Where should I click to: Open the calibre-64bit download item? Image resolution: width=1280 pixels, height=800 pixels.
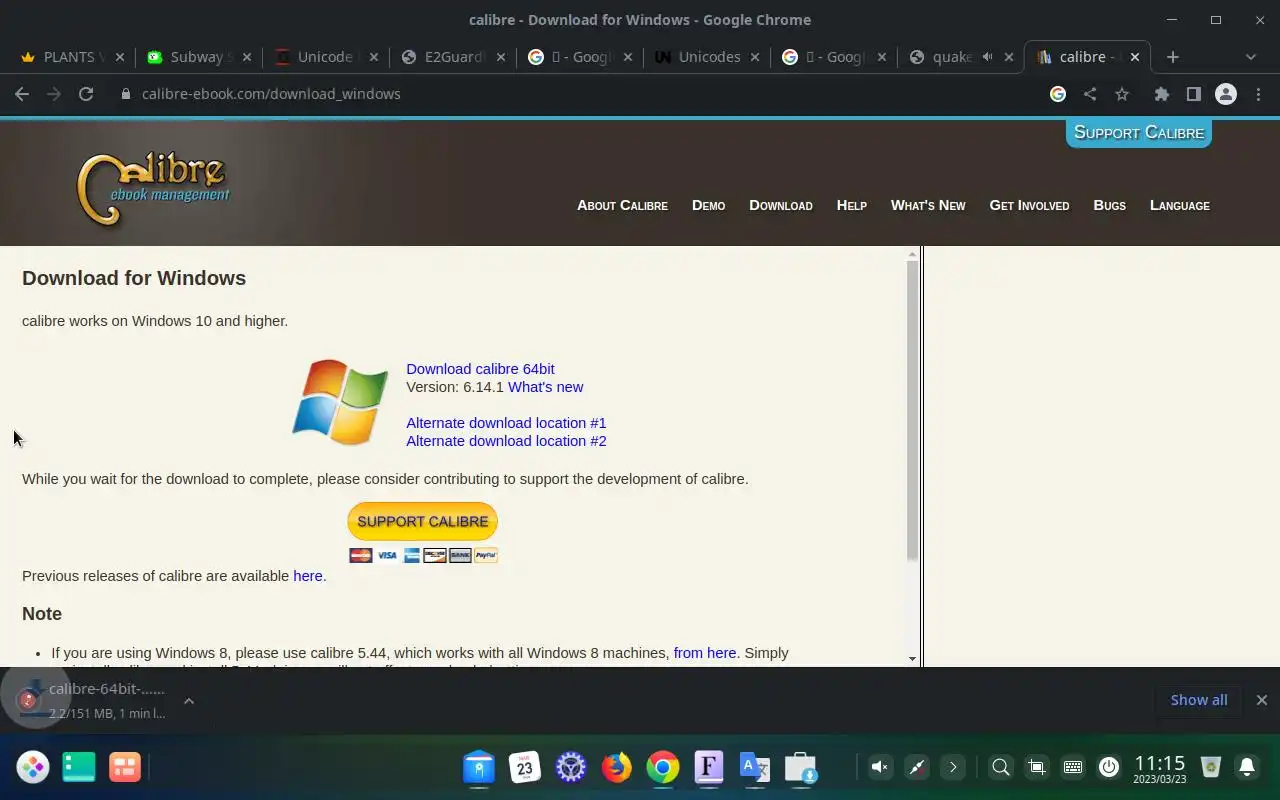(96, 700)
